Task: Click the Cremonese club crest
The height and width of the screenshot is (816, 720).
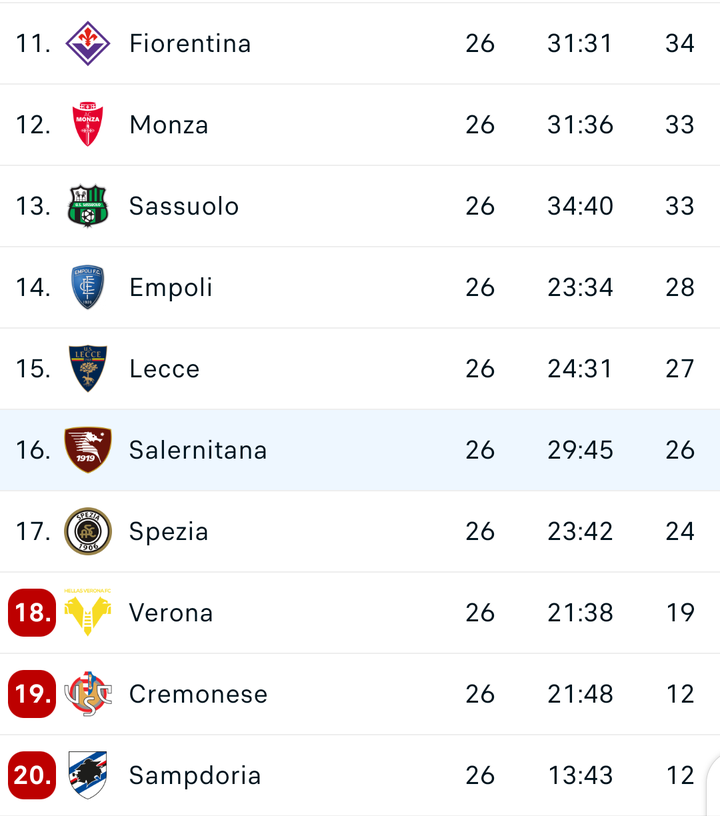Action: tap(87, 694)
